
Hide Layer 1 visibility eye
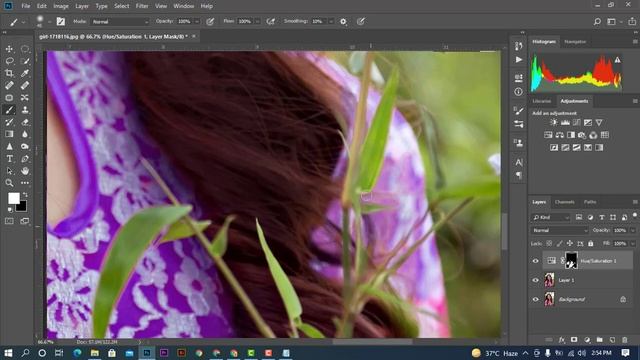click(x=536, y=280)
